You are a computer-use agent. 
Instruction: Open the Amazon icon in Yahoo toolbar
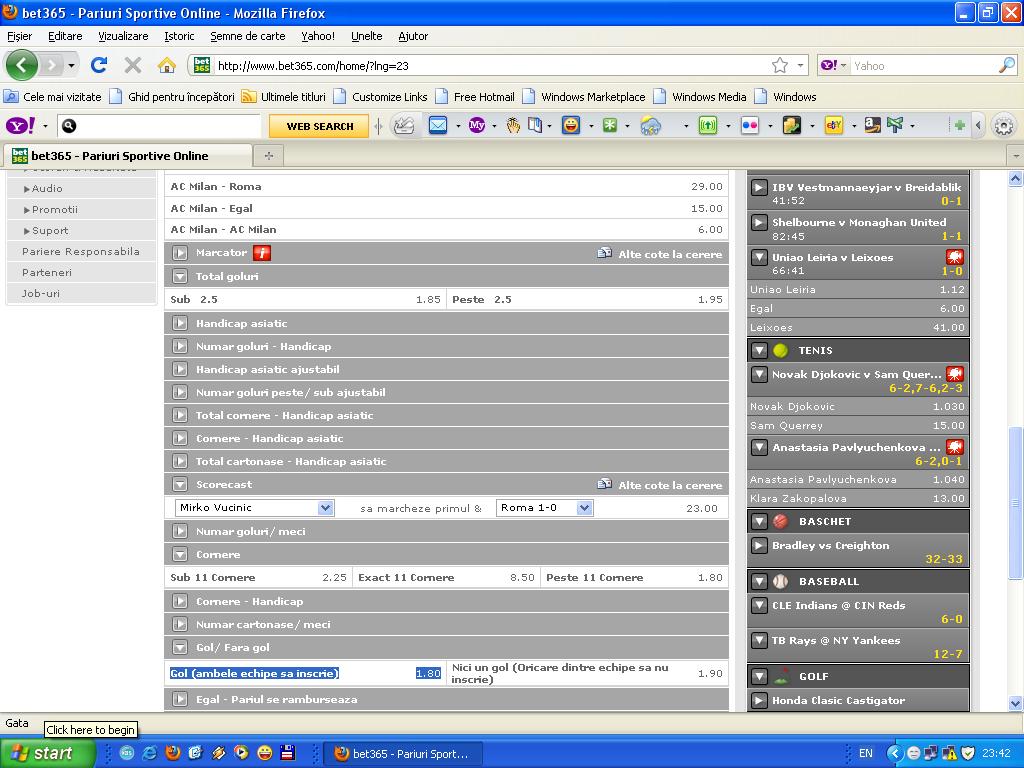point(872,125)
